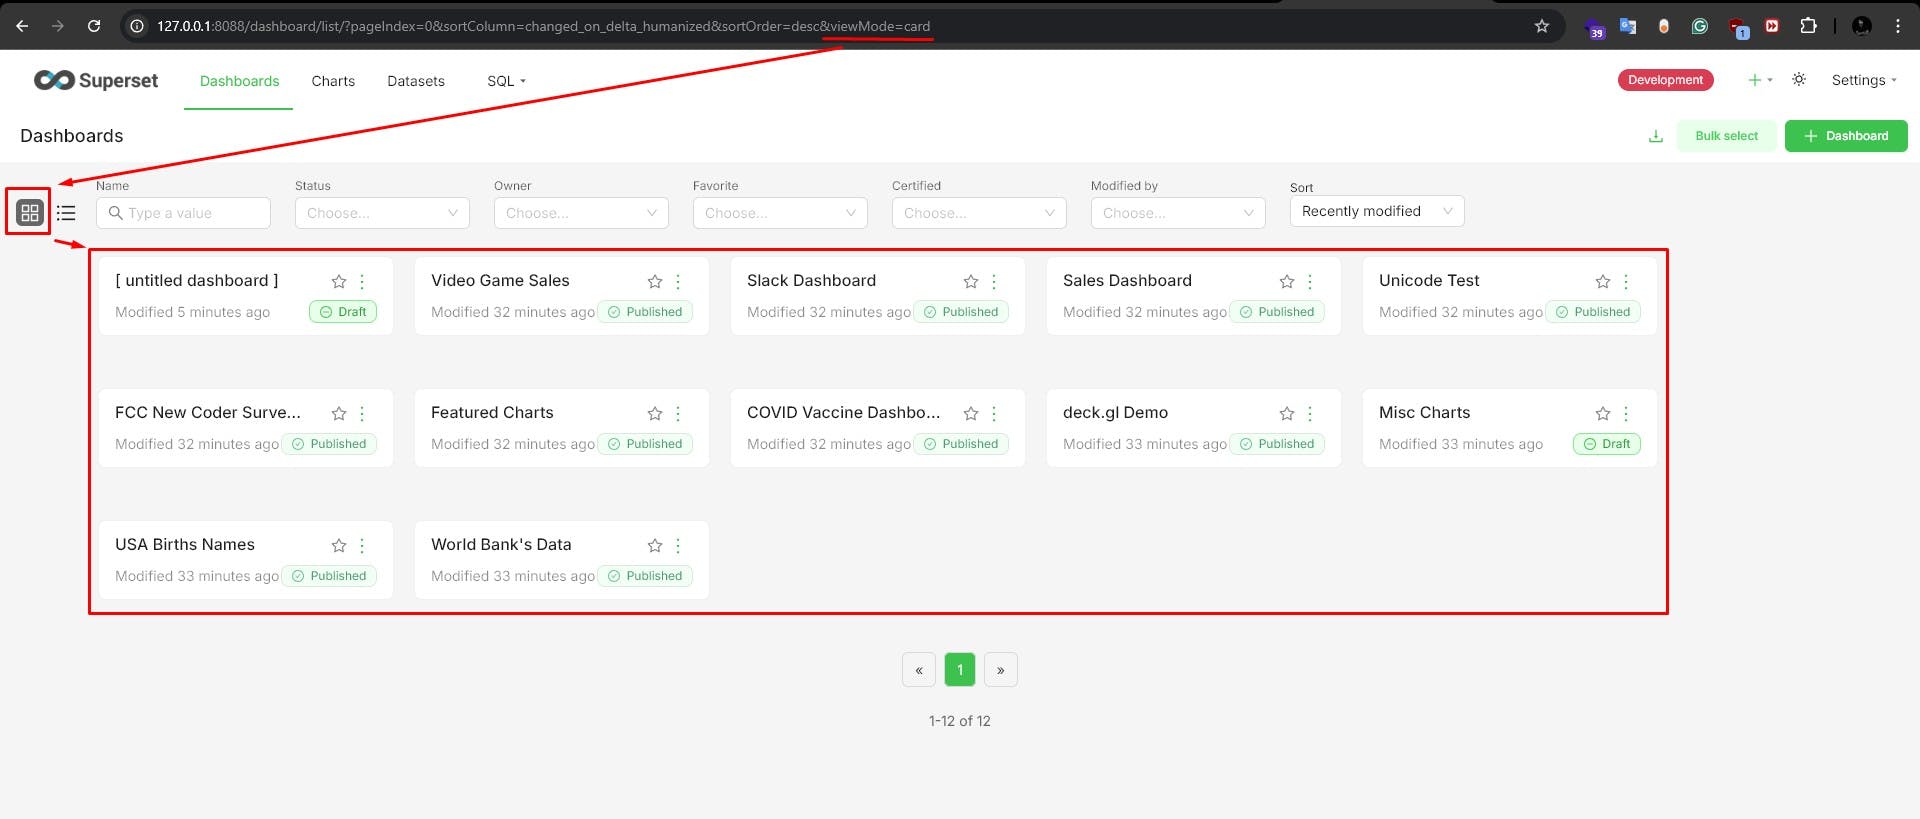Click the Development environment badge
Viewport: 1920px width, 819px height.
1666,80
